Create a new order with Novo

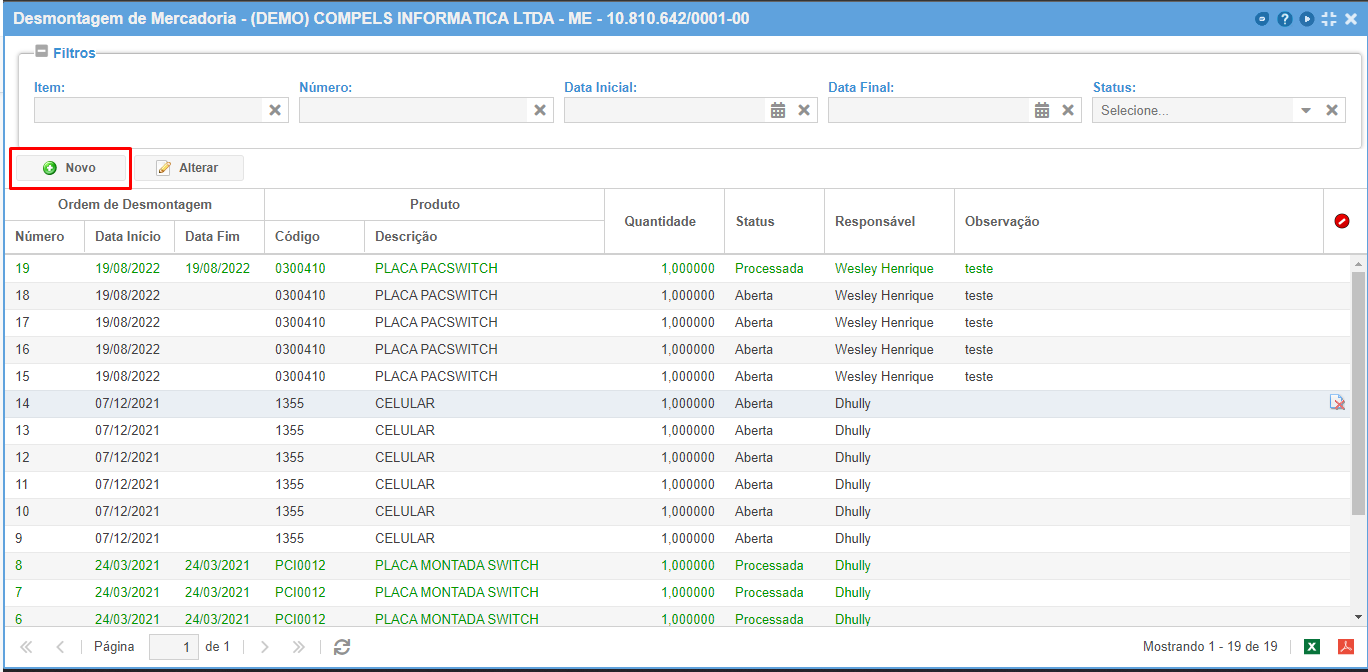click(x=71, y=168)
